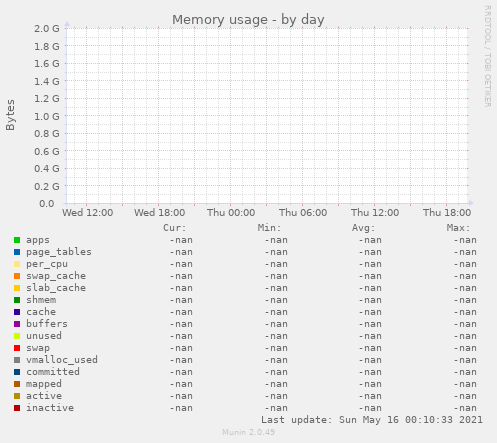Click the Memory usage - by day title
The width and height of the screenshot is (497, 443).
(248, 20)
